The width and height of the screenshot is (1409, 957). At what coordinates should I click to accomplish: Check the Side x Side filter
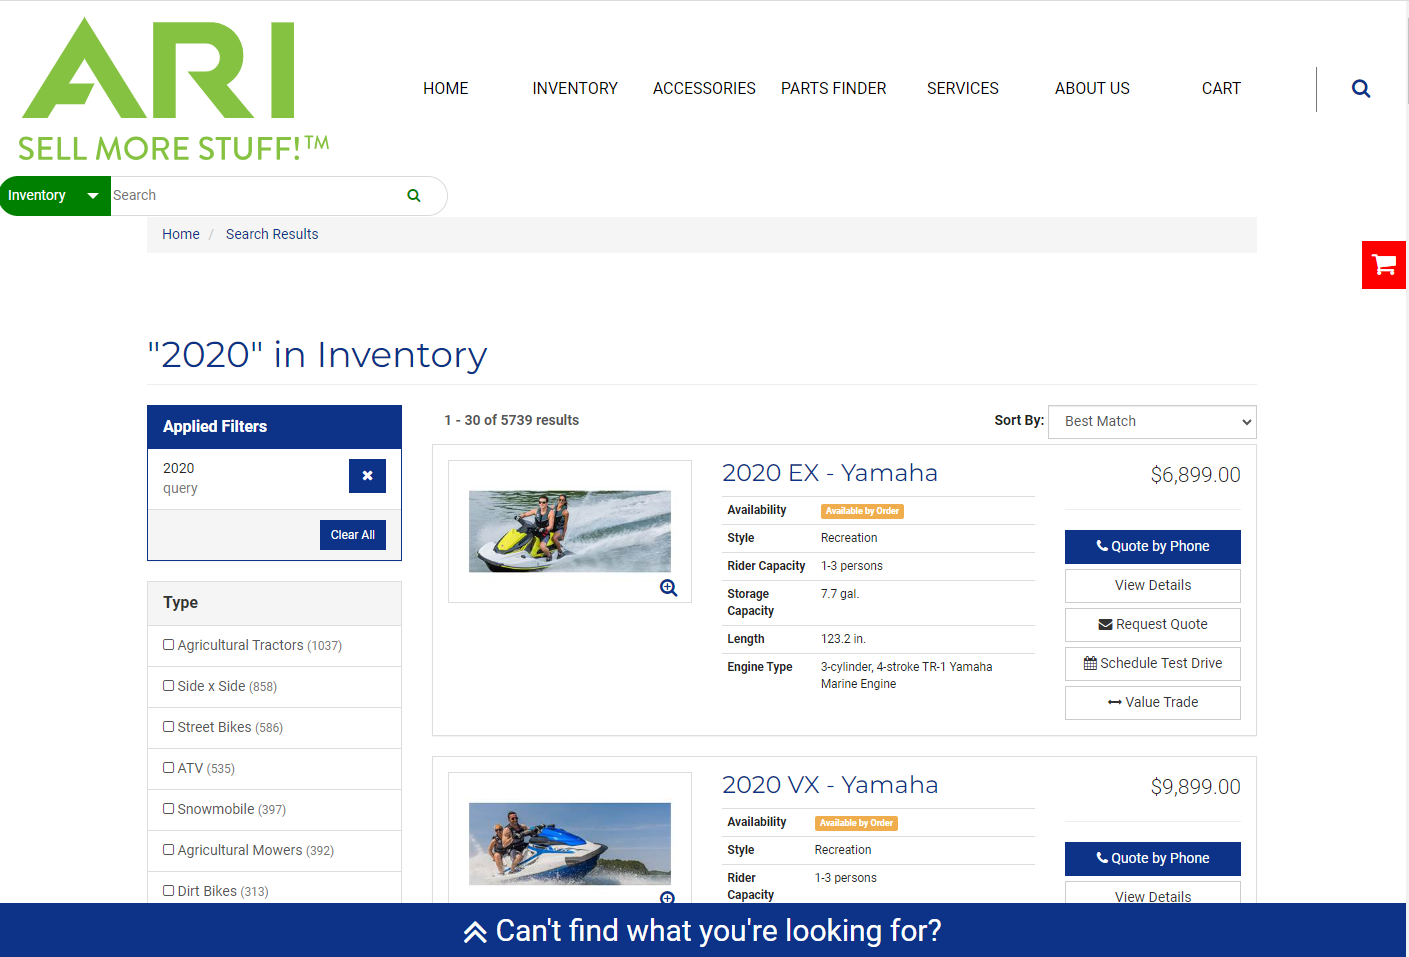(x=168, y=686)
